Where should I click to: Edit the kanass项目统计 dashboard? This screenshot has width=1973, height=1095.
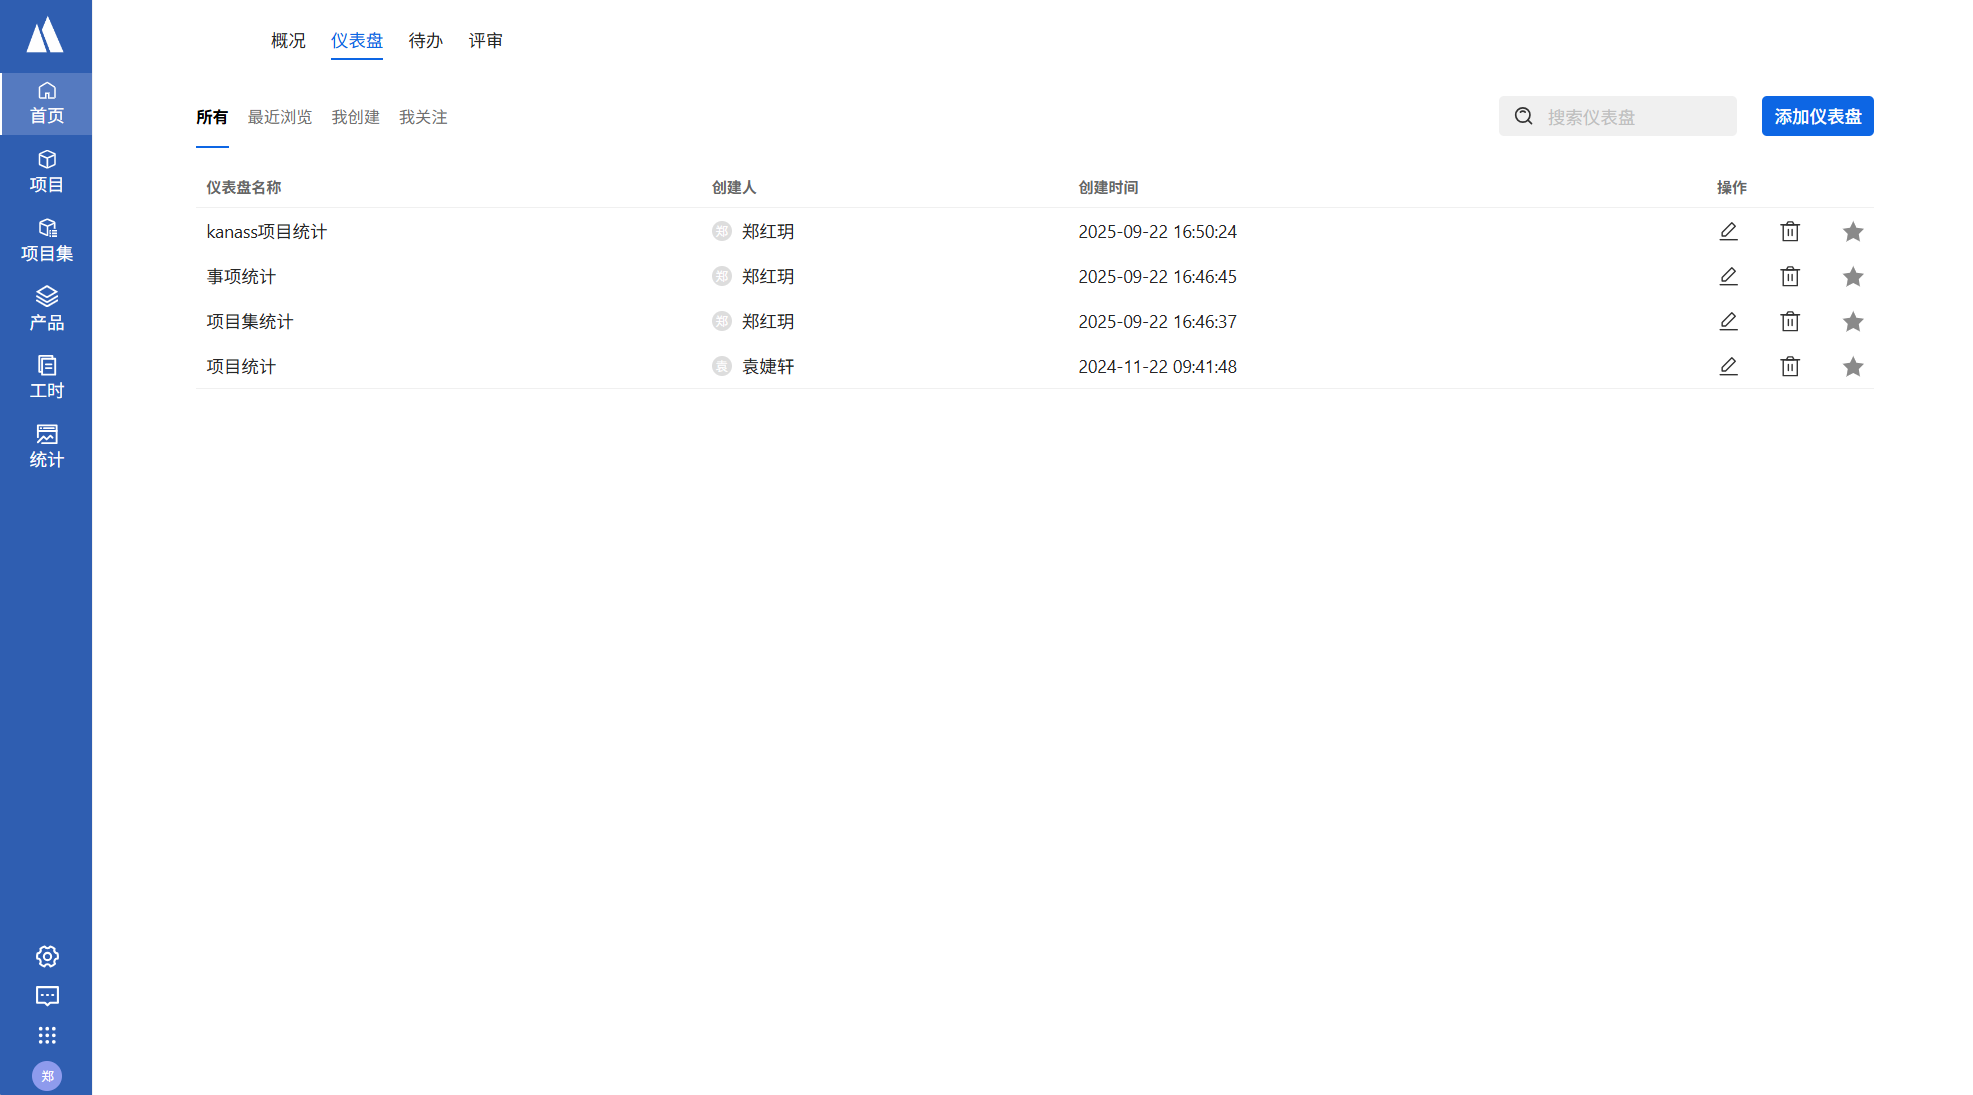1728,231
